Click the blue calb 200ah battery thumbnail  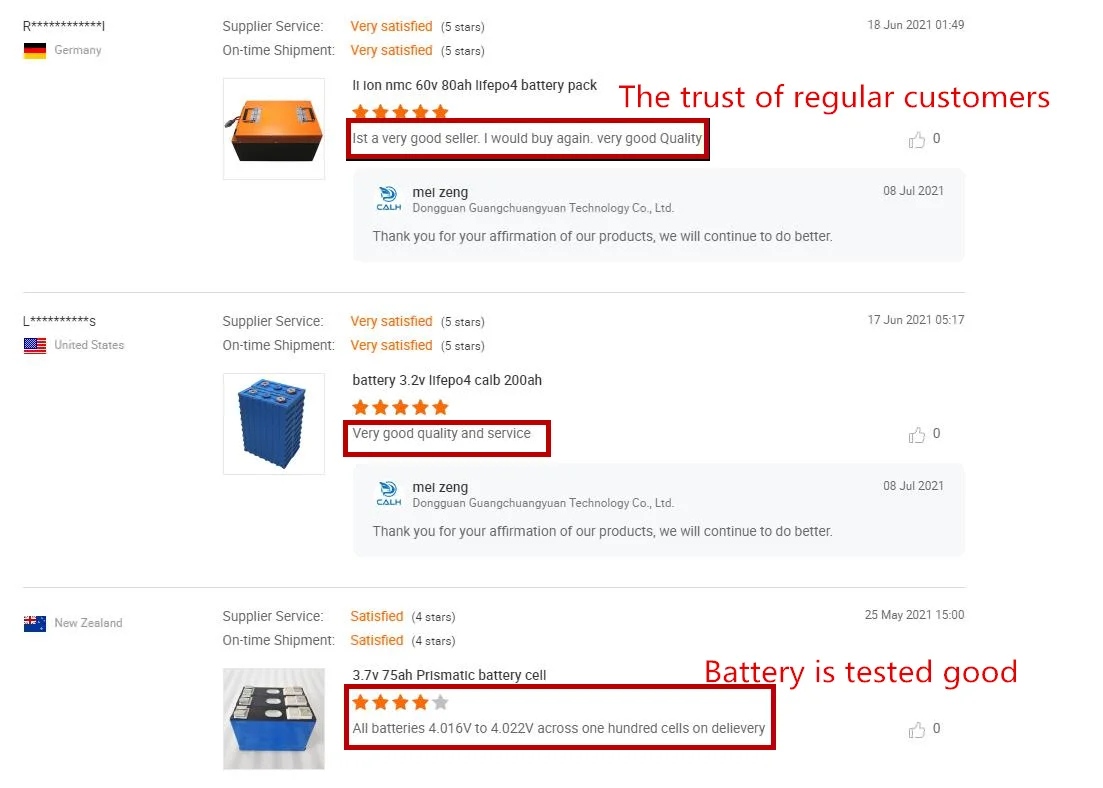click(274, 423)
